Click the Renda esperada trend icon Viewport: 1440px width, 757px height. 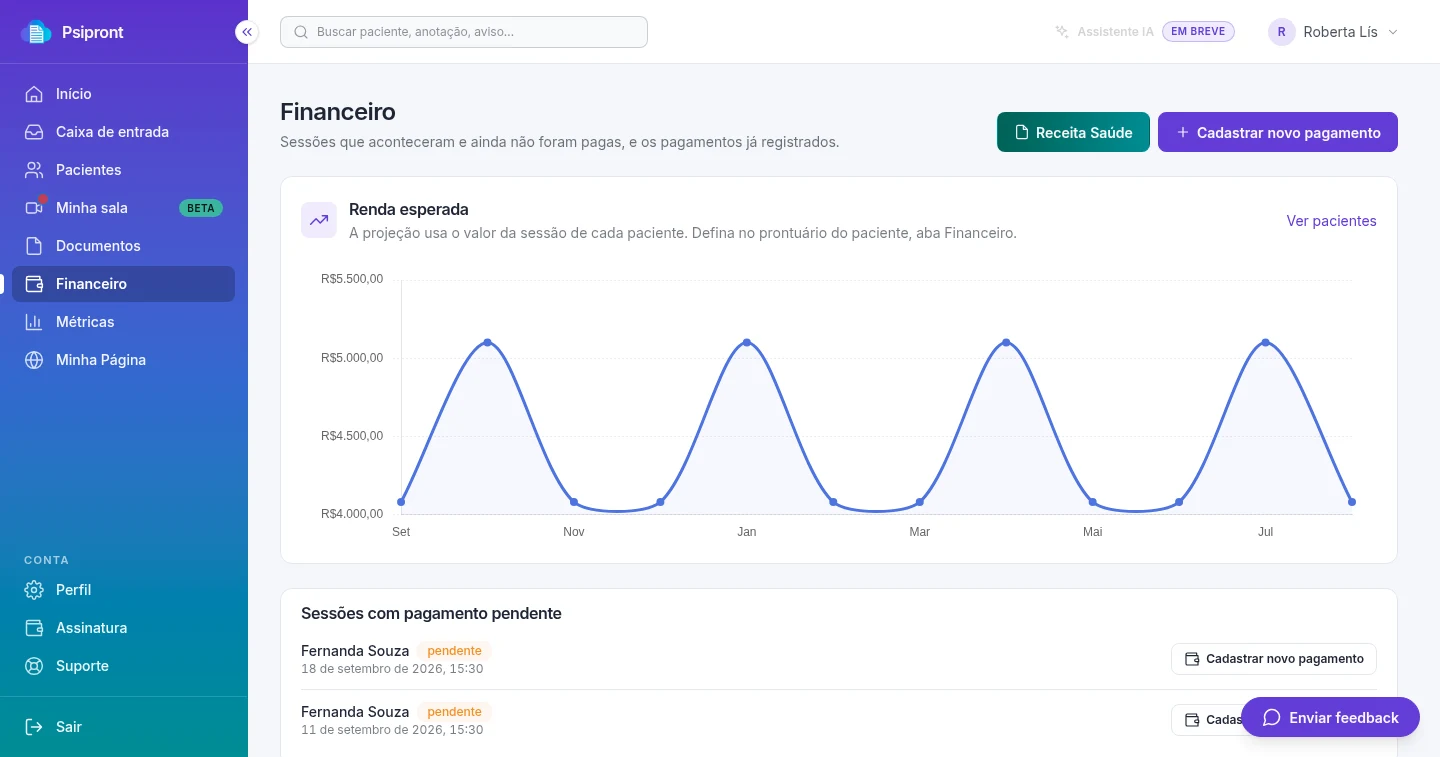(x=319, y=220)
